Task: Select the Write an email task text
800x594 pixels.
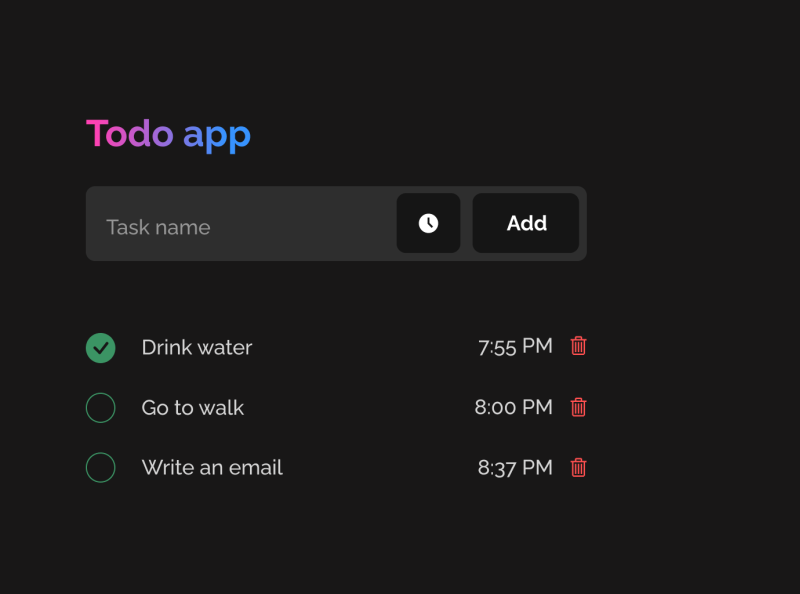Action: [x=212, y=468]
